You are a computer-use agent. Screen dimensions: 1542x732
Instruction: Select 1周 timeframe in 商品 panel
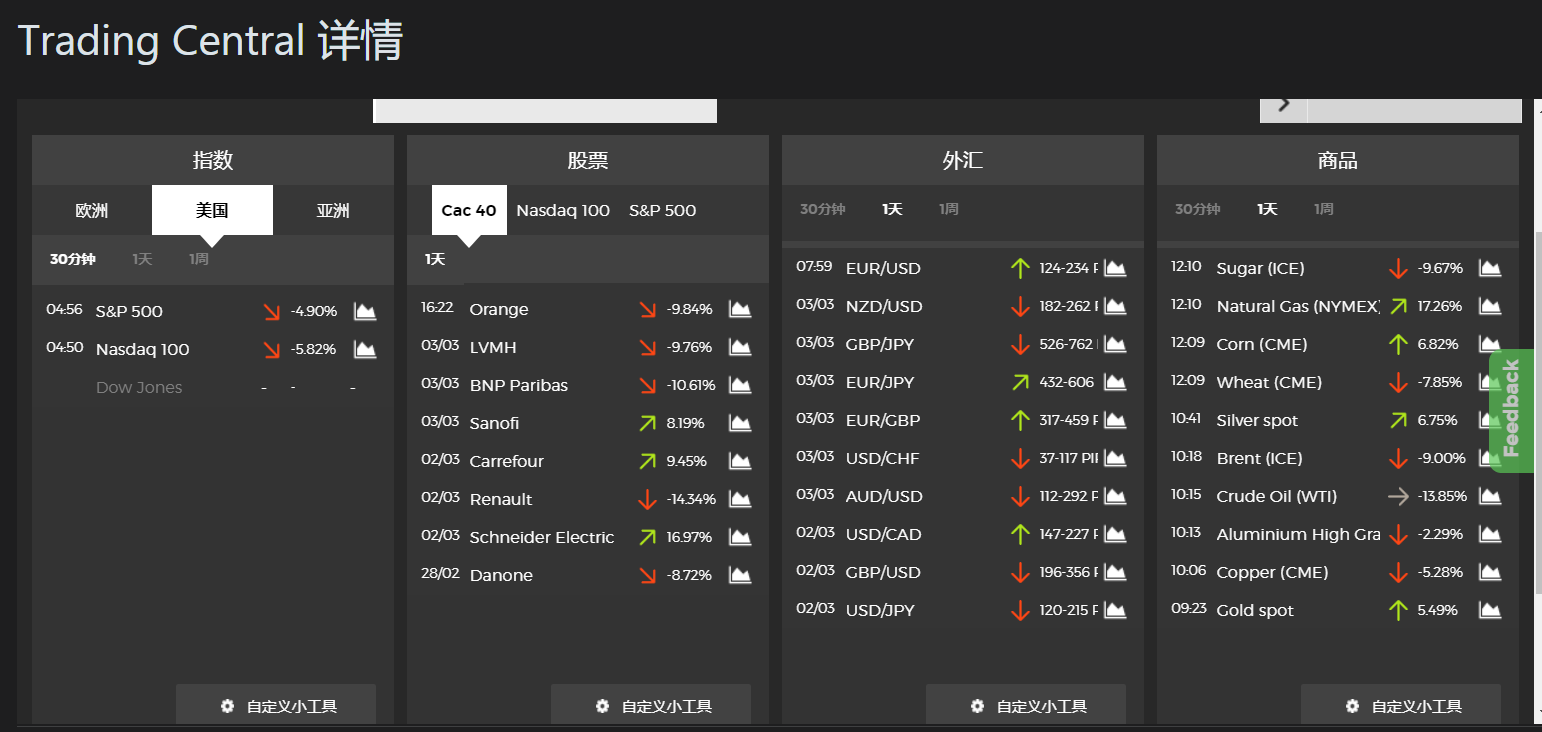(1324, 209)
